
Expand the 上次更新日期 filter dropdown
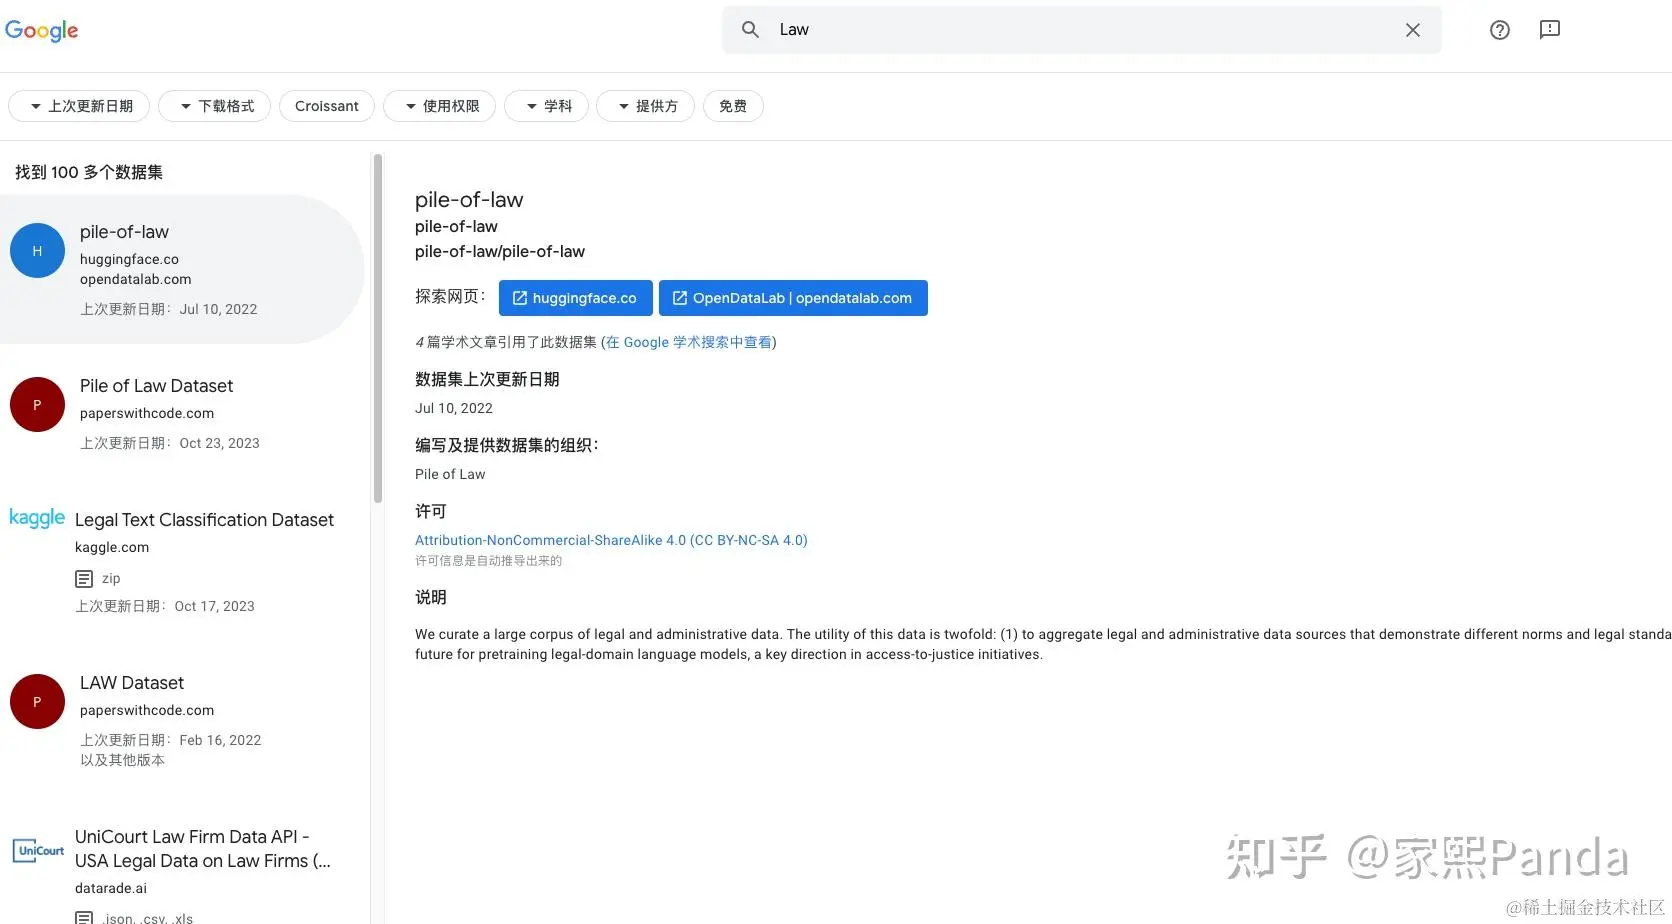[79, 106]
